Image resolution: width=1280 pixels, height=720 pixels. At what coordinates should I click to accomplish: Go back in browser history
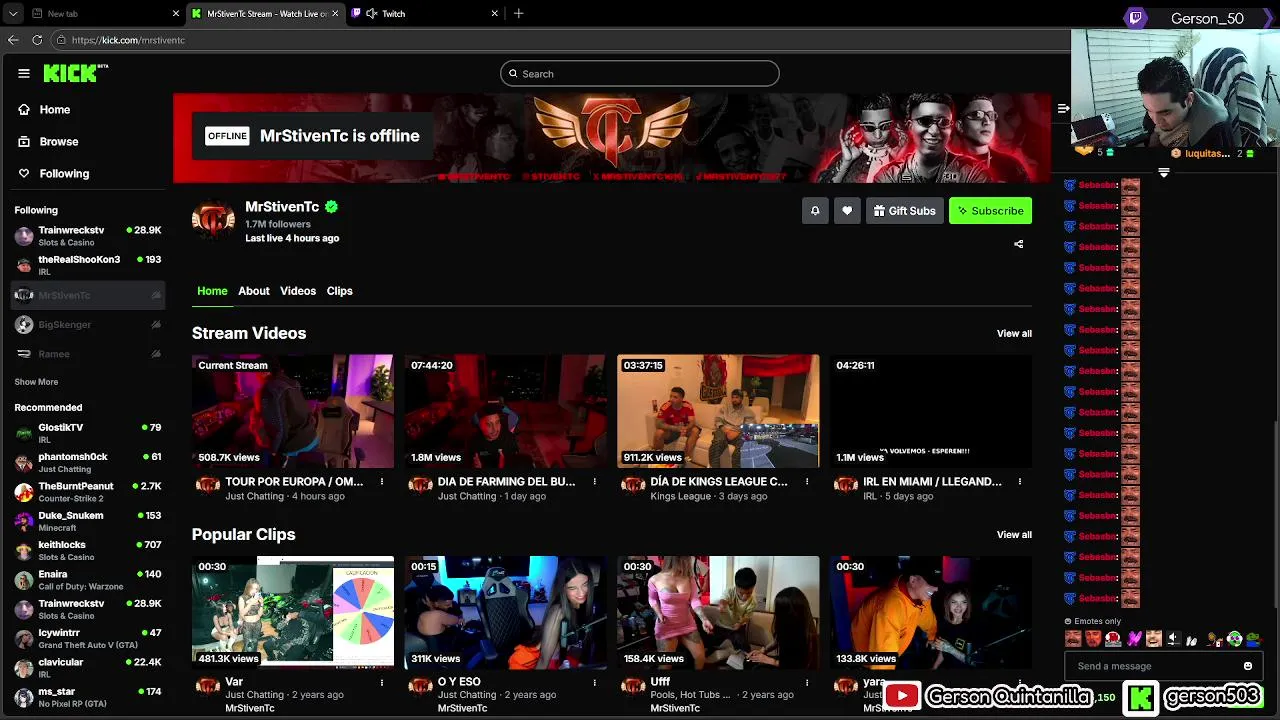[x=13, y=40]
